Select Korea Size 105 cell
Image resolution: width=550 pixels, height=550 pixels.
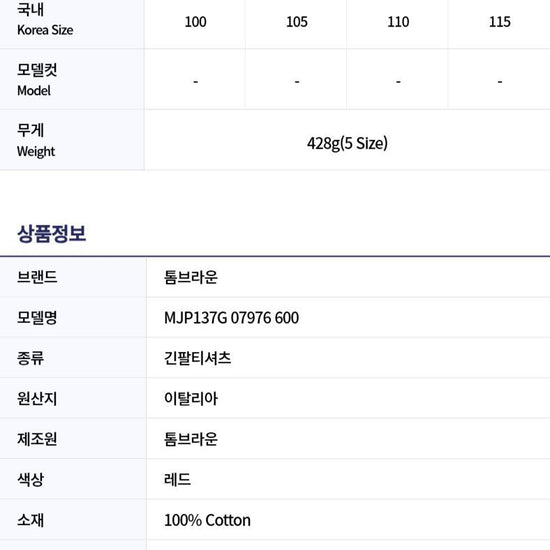click(296, 22)
